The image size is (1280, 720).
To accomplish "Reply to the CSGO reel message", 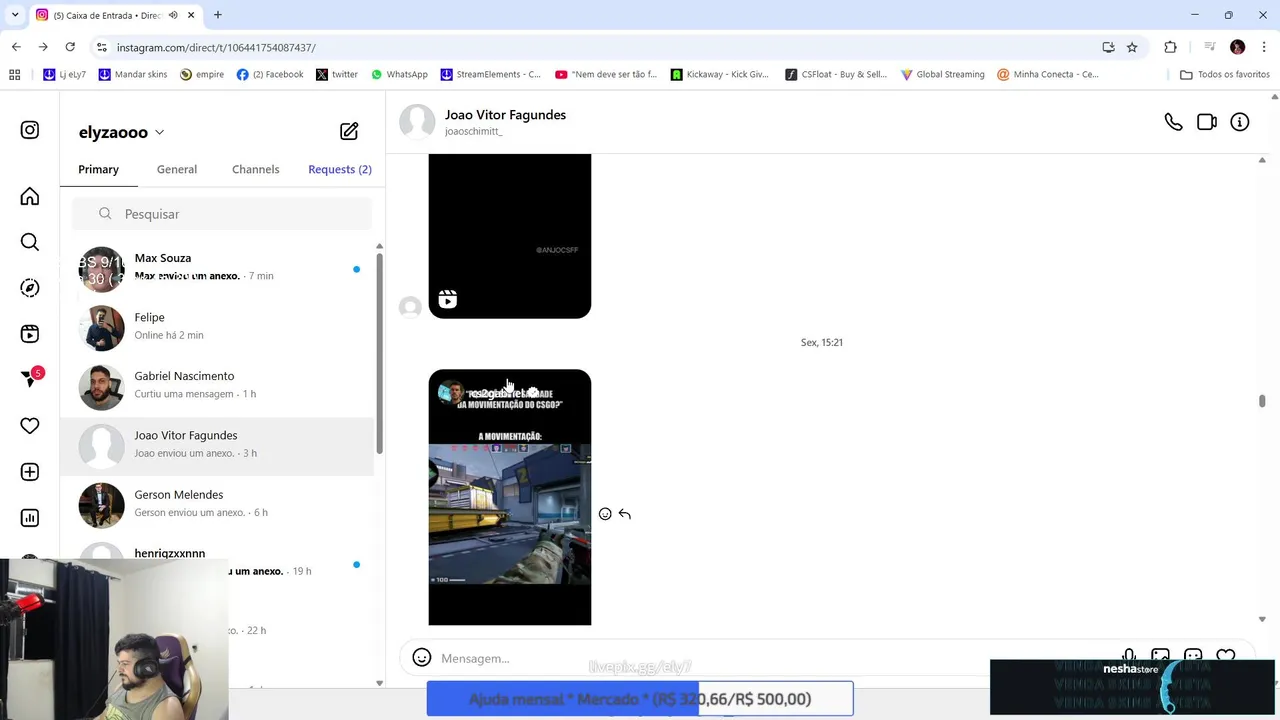I will coord(625,514).
